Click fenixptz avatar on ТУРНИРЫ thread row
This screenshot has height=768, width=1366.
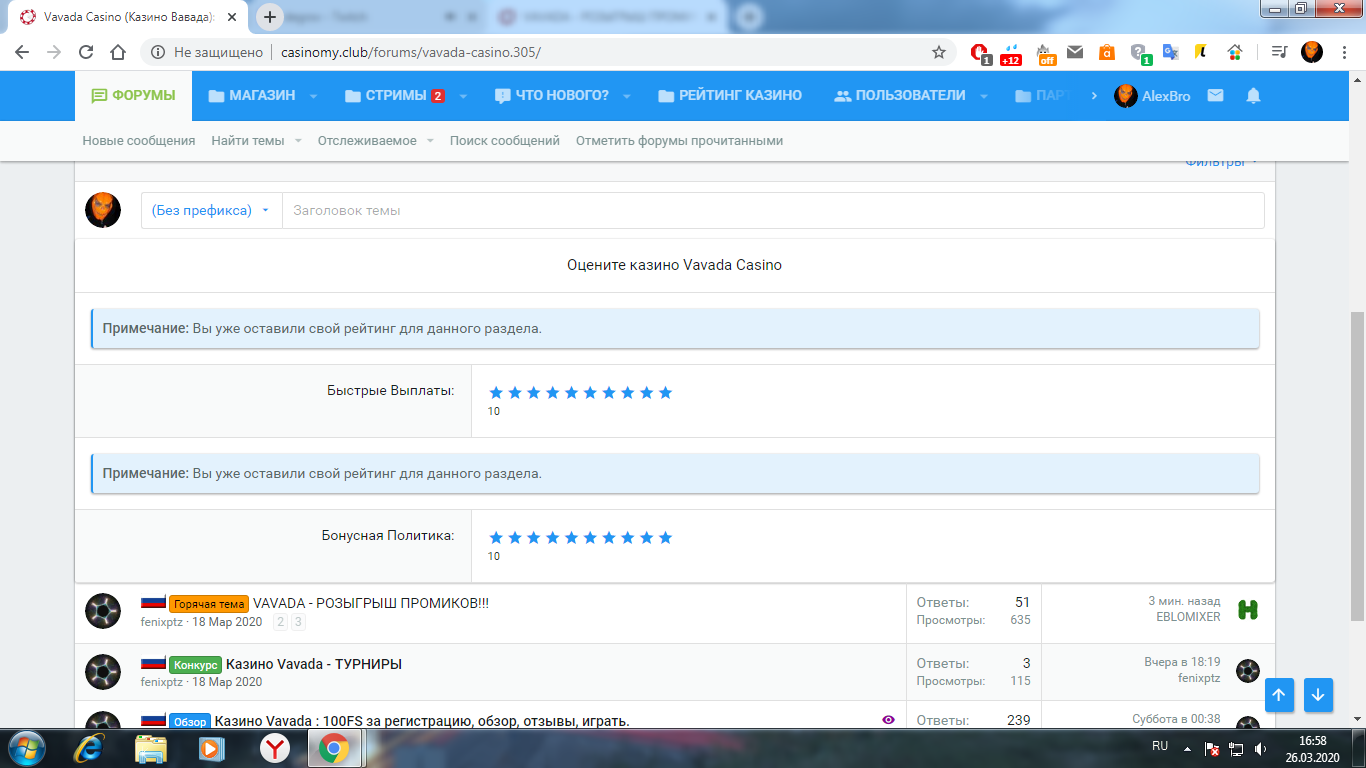point(103,672)
